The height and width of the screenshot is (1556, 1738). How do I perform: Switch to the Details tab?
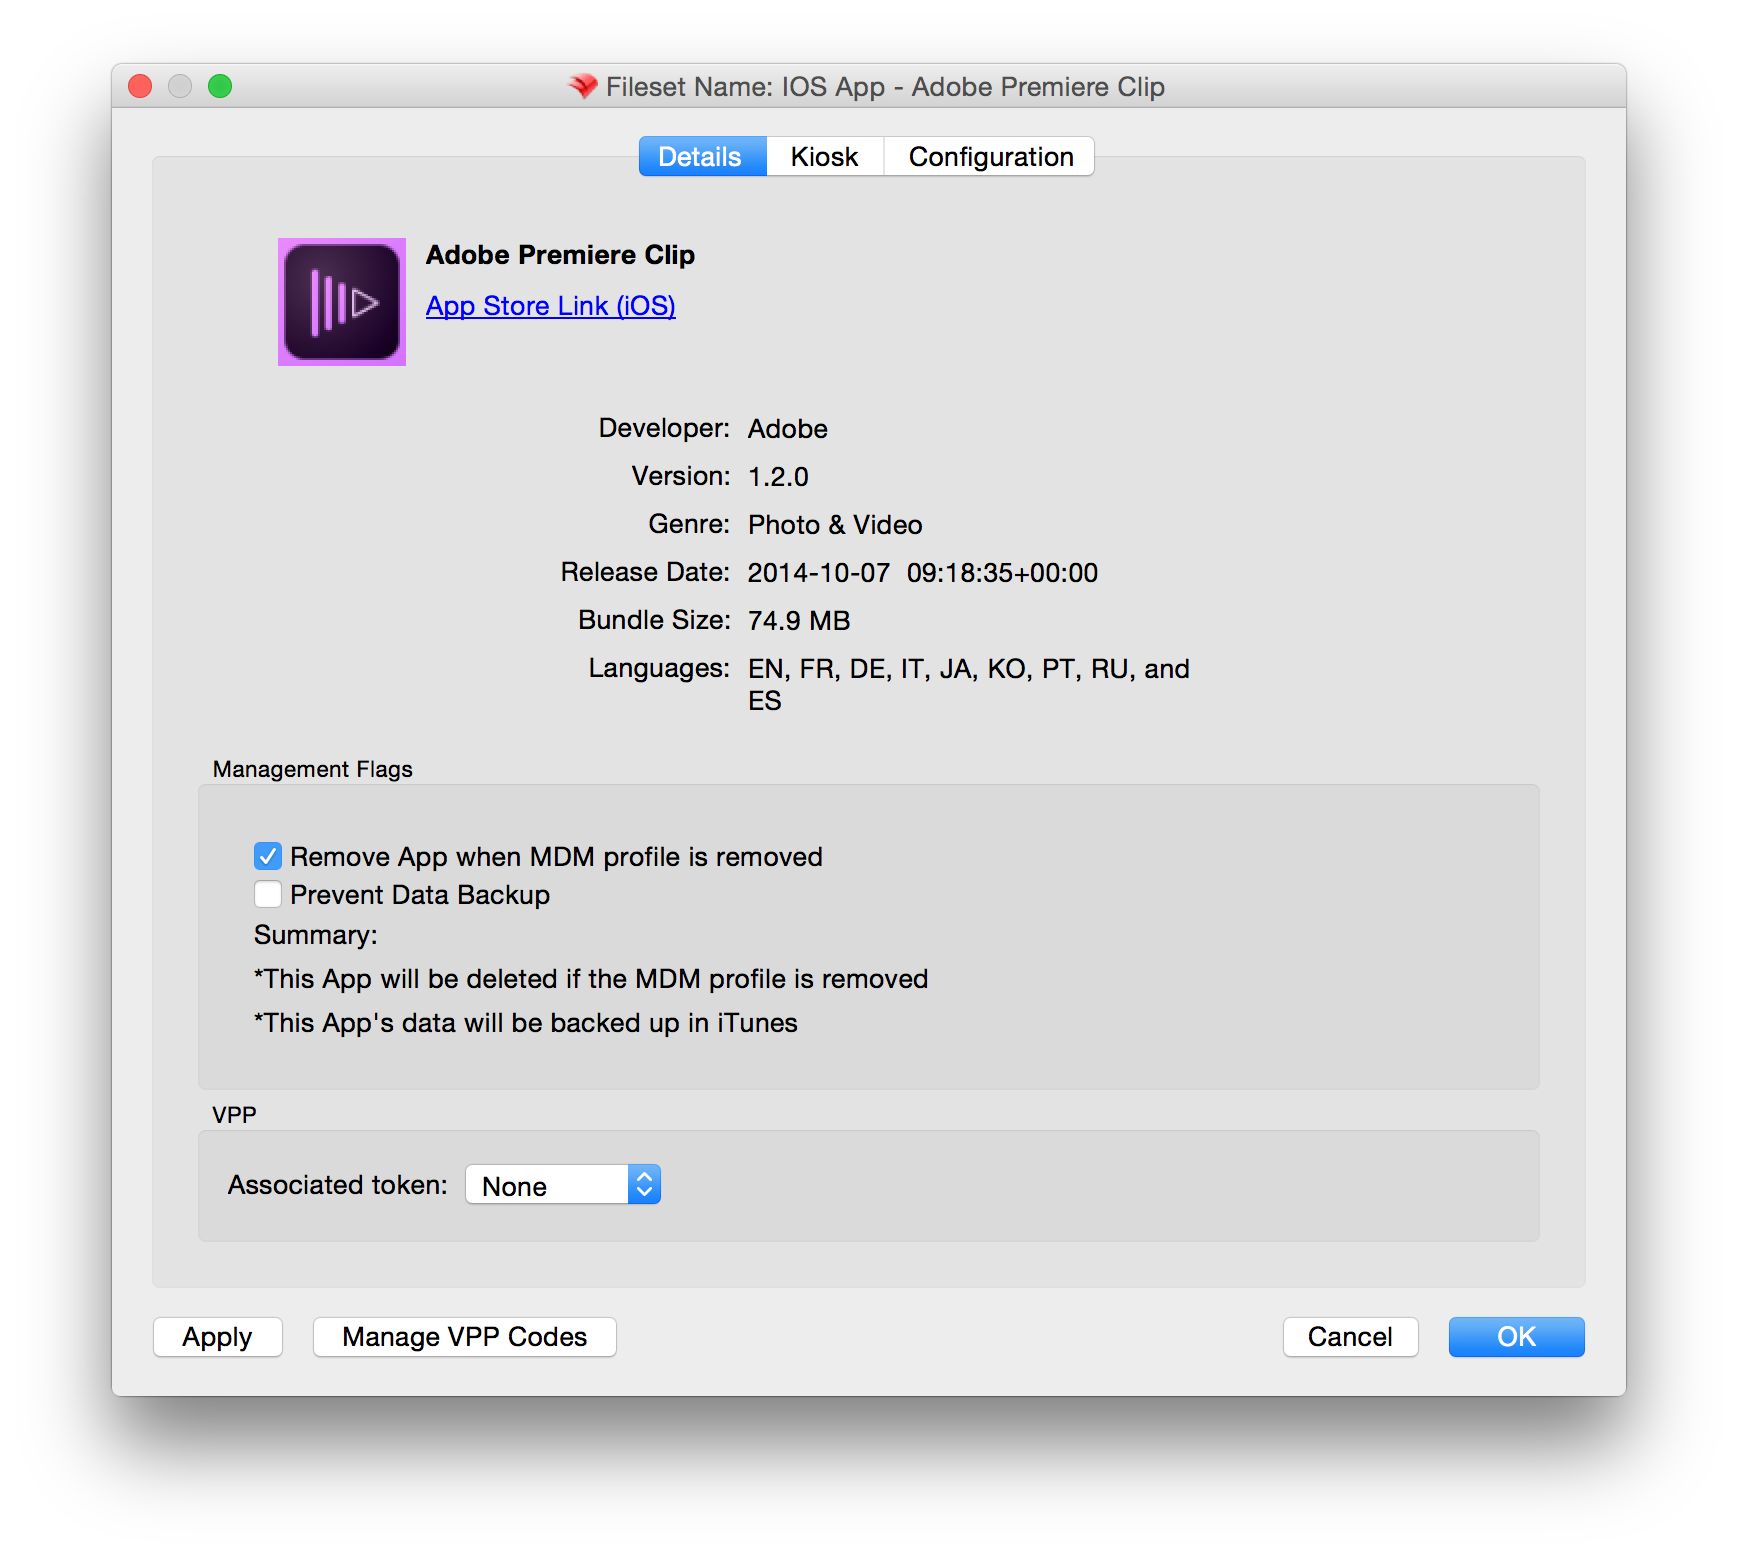coord(702,157)
